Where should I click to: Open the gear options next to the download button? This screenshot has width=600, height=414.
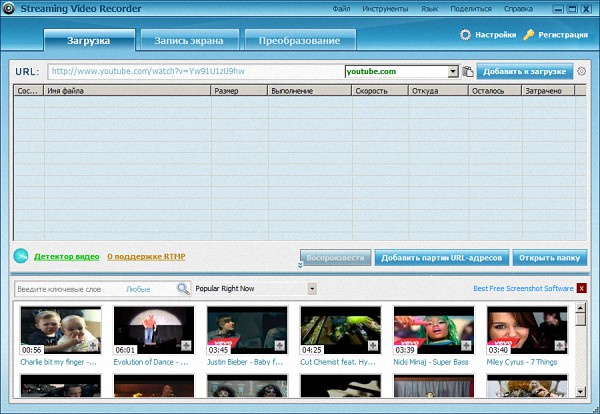coord(582,72)
